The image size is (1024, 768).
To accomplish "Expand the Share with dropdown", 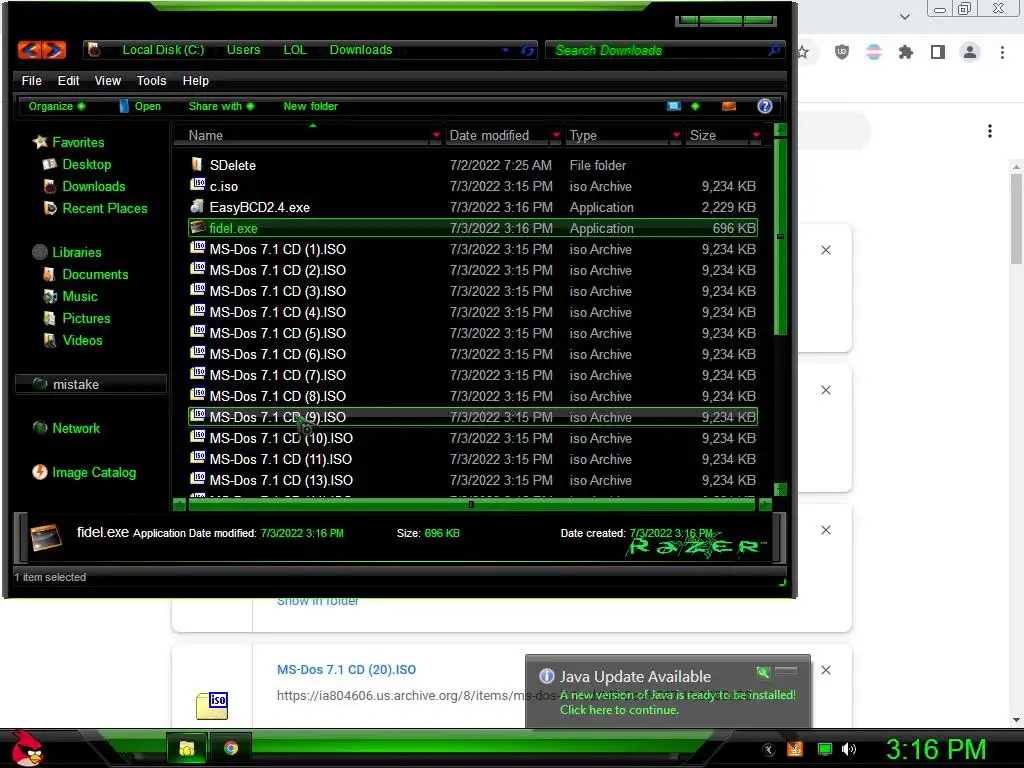I will tap(221, 106).
